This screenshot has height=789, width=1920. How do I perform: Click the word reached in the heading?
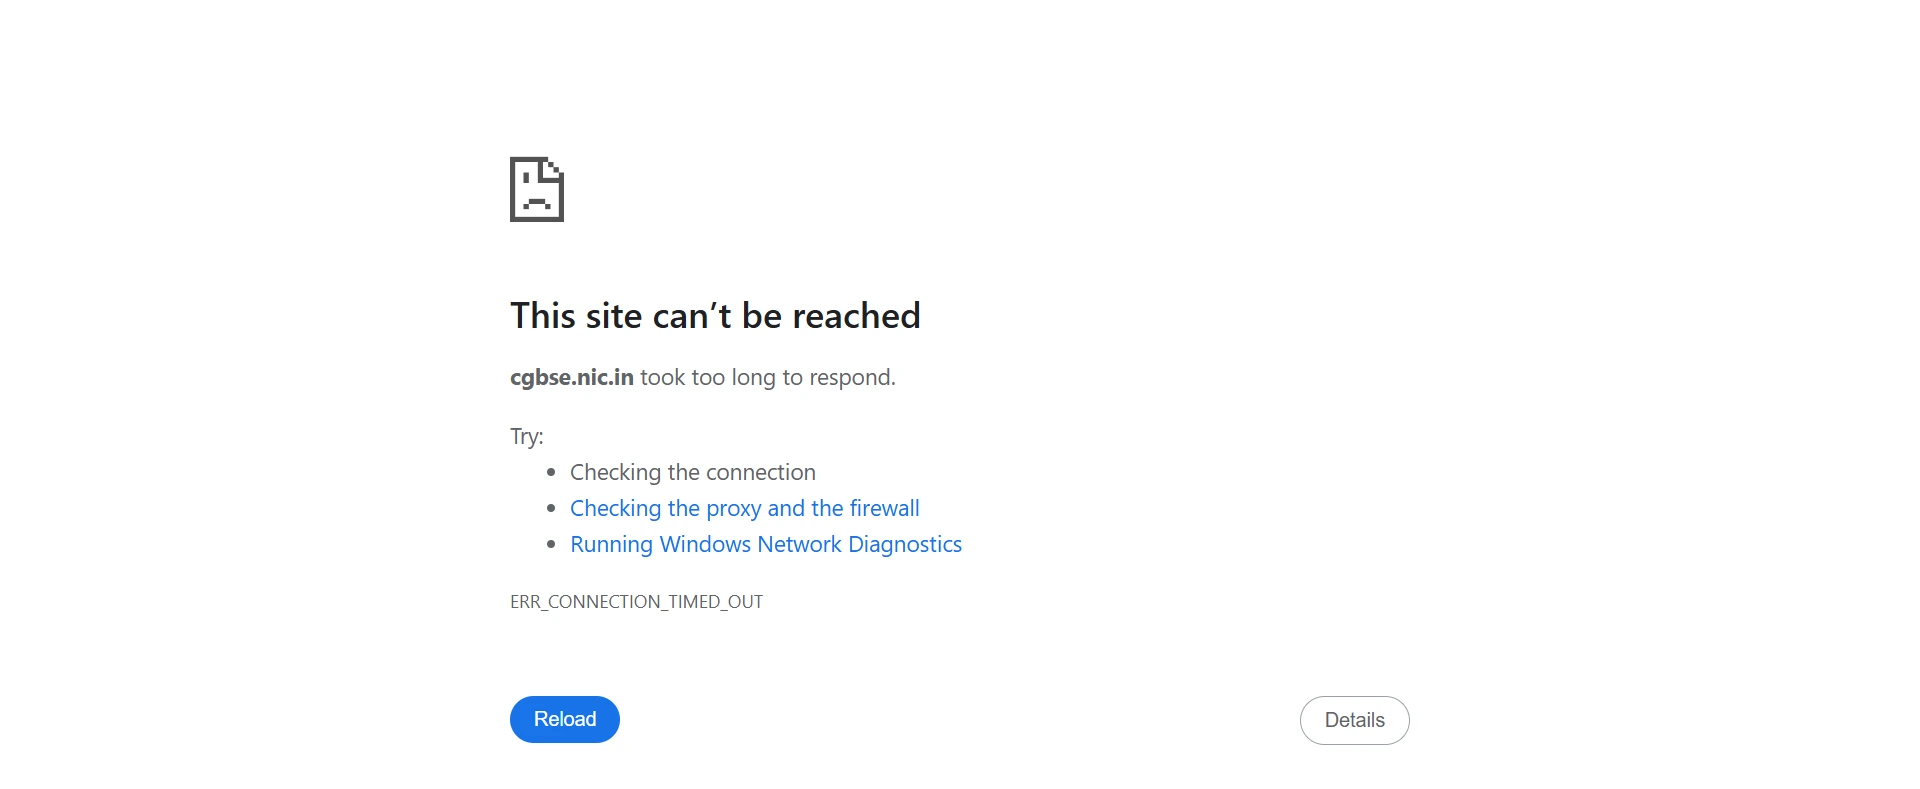click(x=856, y=316)
